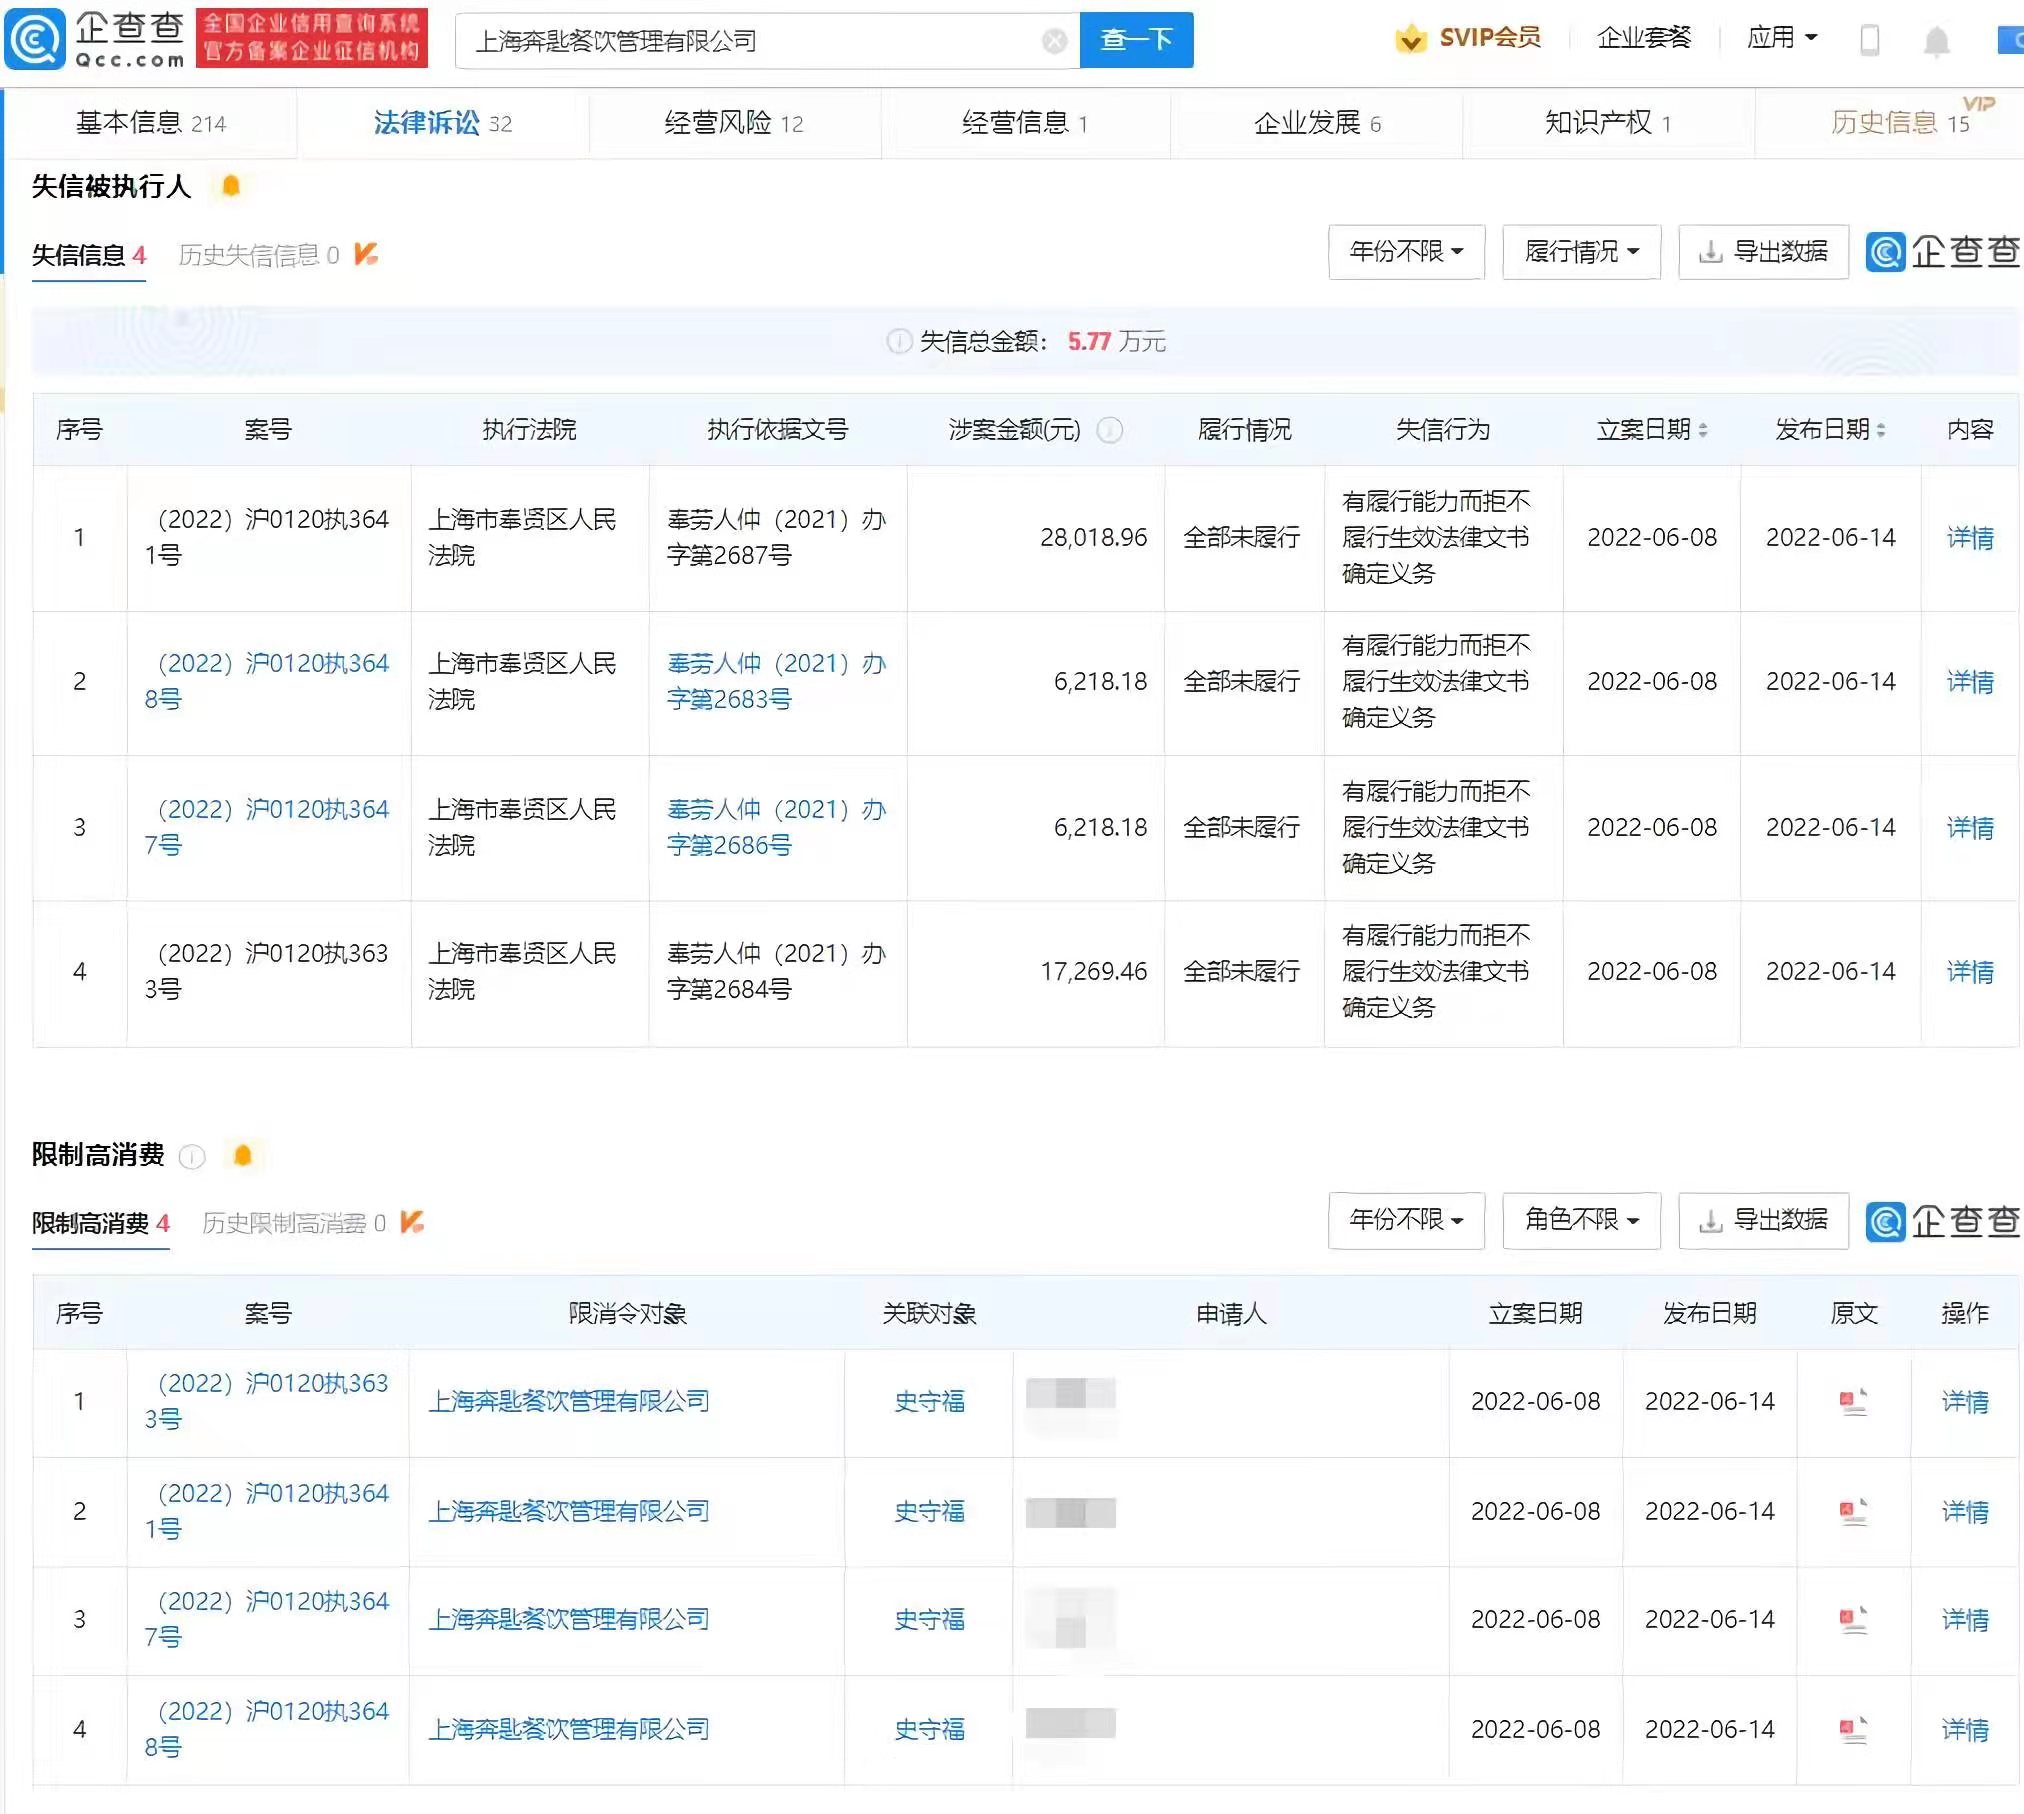Open original PDF for 限制高消费 row 2
The width and height of the screenshot is (2024, 1814).
[x=1853, y=1512]
